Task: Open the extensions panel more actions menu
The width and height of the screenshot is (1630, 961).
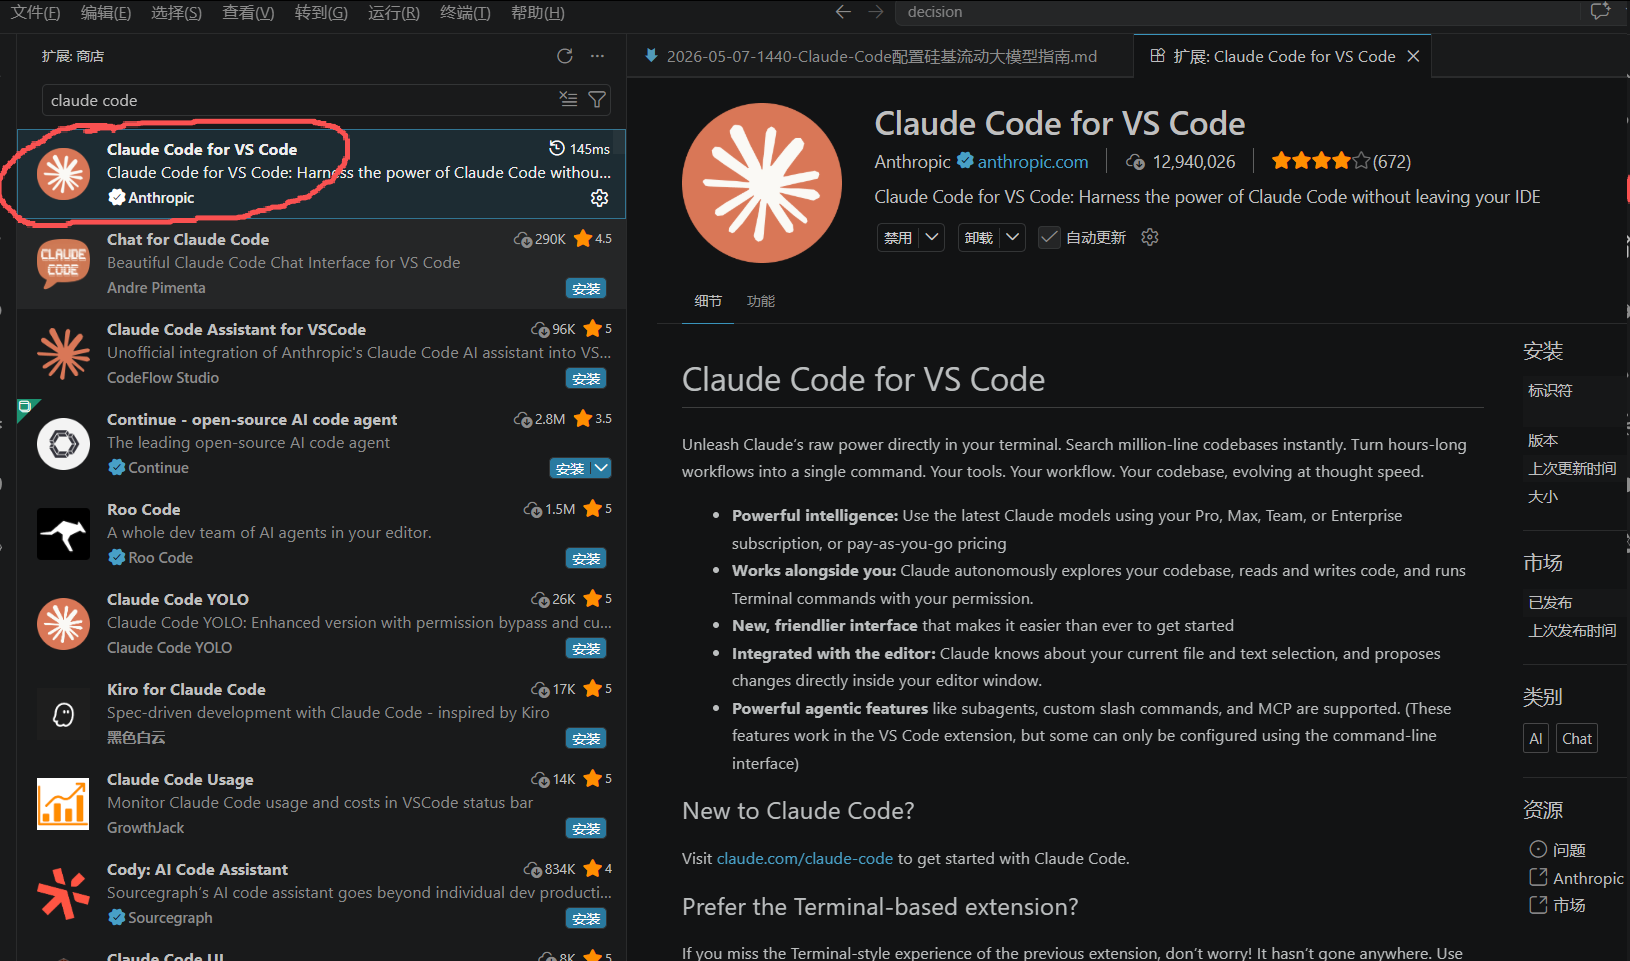Action: (x=597, y=56)
